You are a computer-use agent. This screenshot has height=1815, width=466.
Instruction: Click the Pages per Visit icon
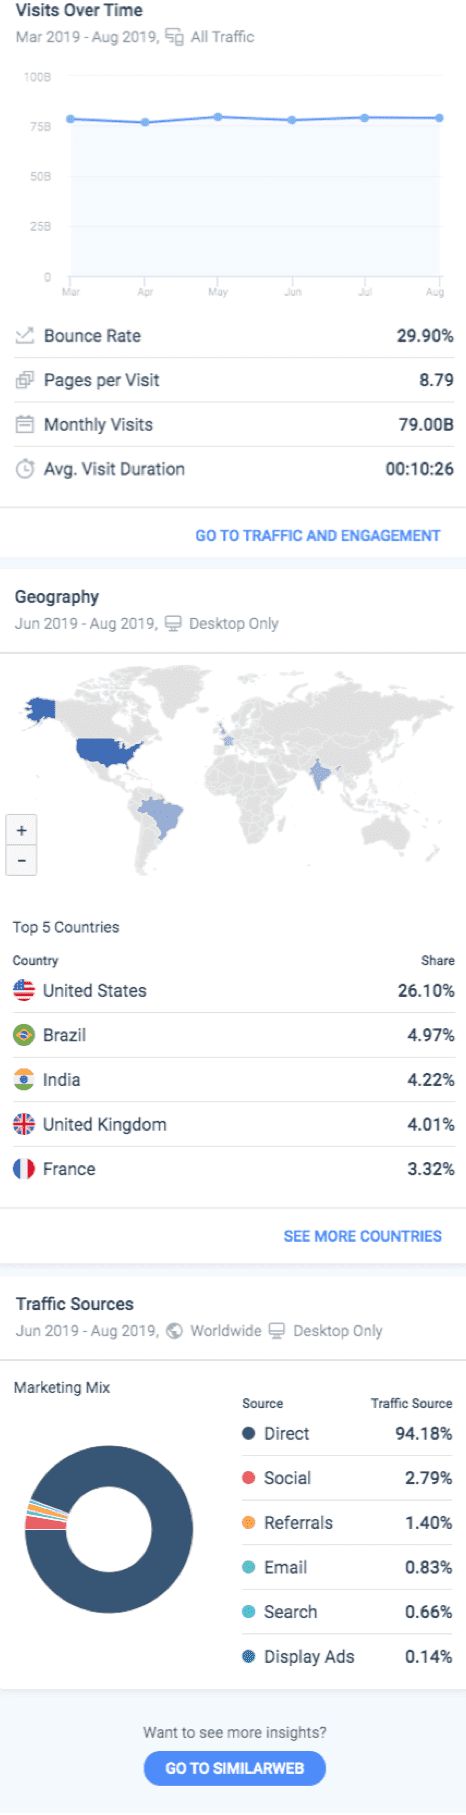coord(24,380)
